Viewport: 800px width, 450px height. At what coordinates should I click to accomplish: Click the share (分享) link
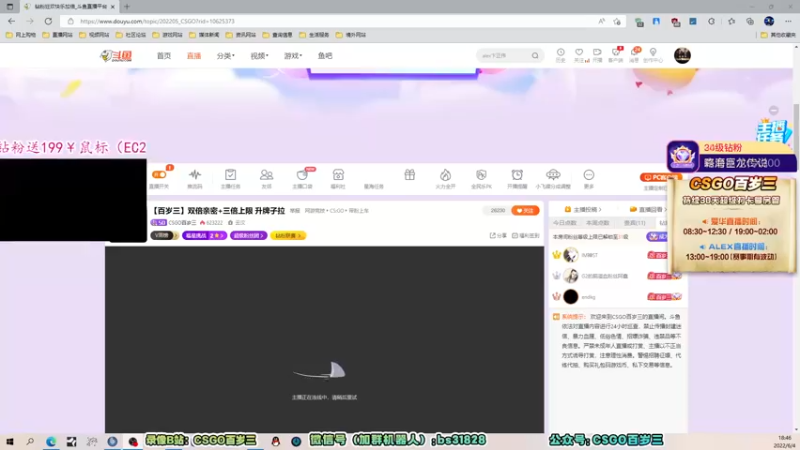click(x=498, y=235)
